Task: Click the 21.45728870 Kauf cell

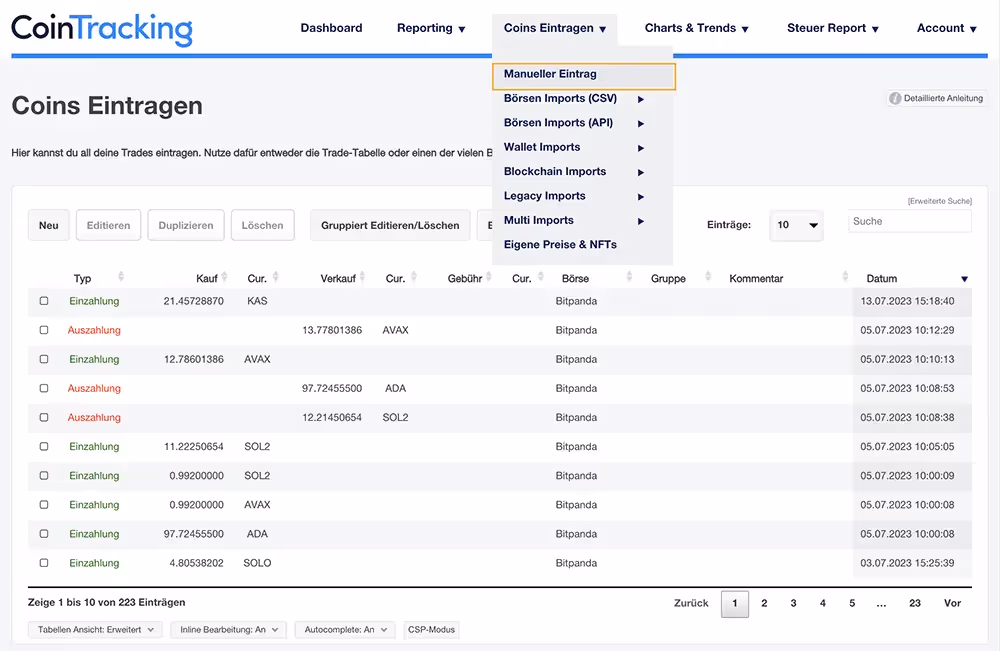Action: click(x=193, y=301)
